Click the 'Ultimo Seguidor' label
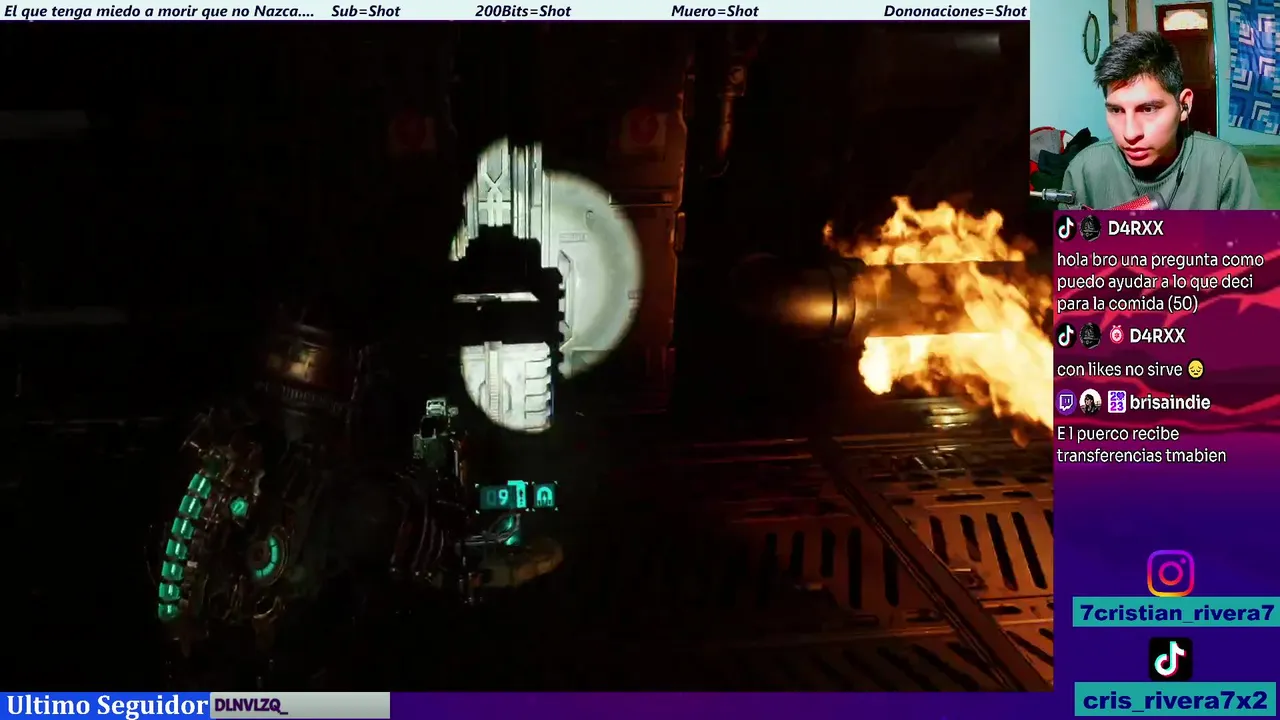This screenshot has width=1280, height=720. pos(107,705)
